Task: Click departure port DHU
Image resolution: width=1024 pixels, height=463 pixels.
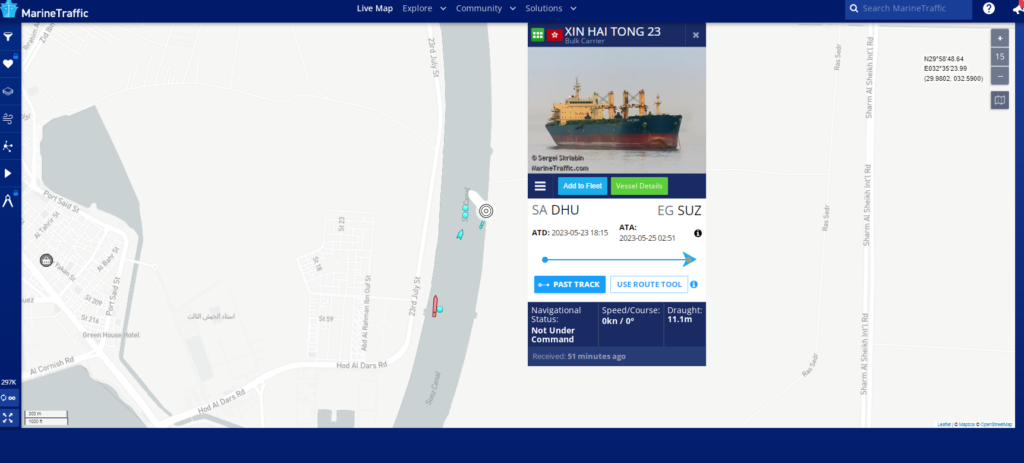Action: pos(565,210)
